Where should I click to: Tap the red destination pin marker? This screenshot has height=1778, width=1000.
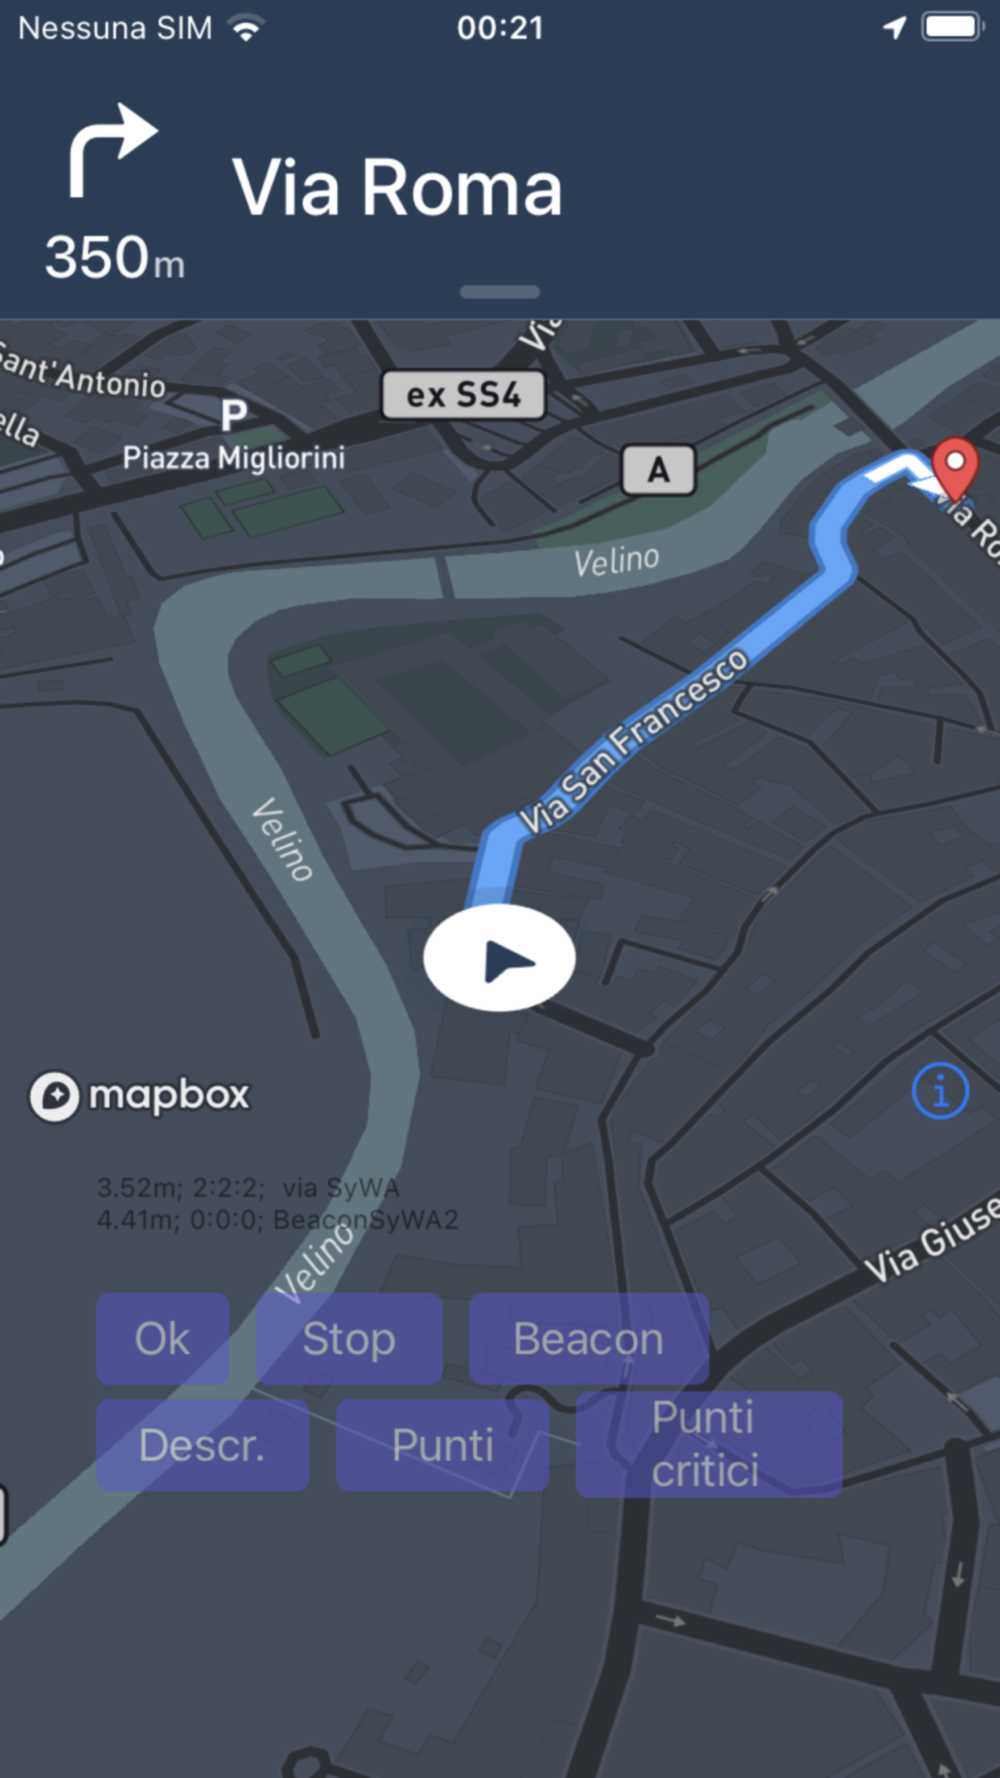click(x=955, y=469)
